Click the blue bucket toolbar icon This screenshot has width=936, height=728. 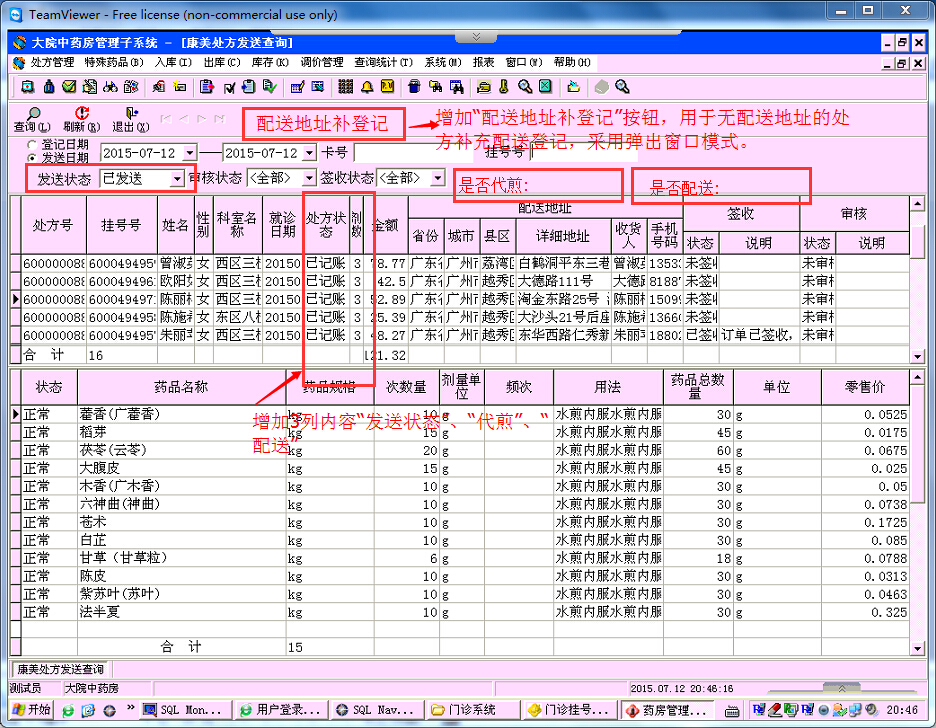tap(414, 87)
